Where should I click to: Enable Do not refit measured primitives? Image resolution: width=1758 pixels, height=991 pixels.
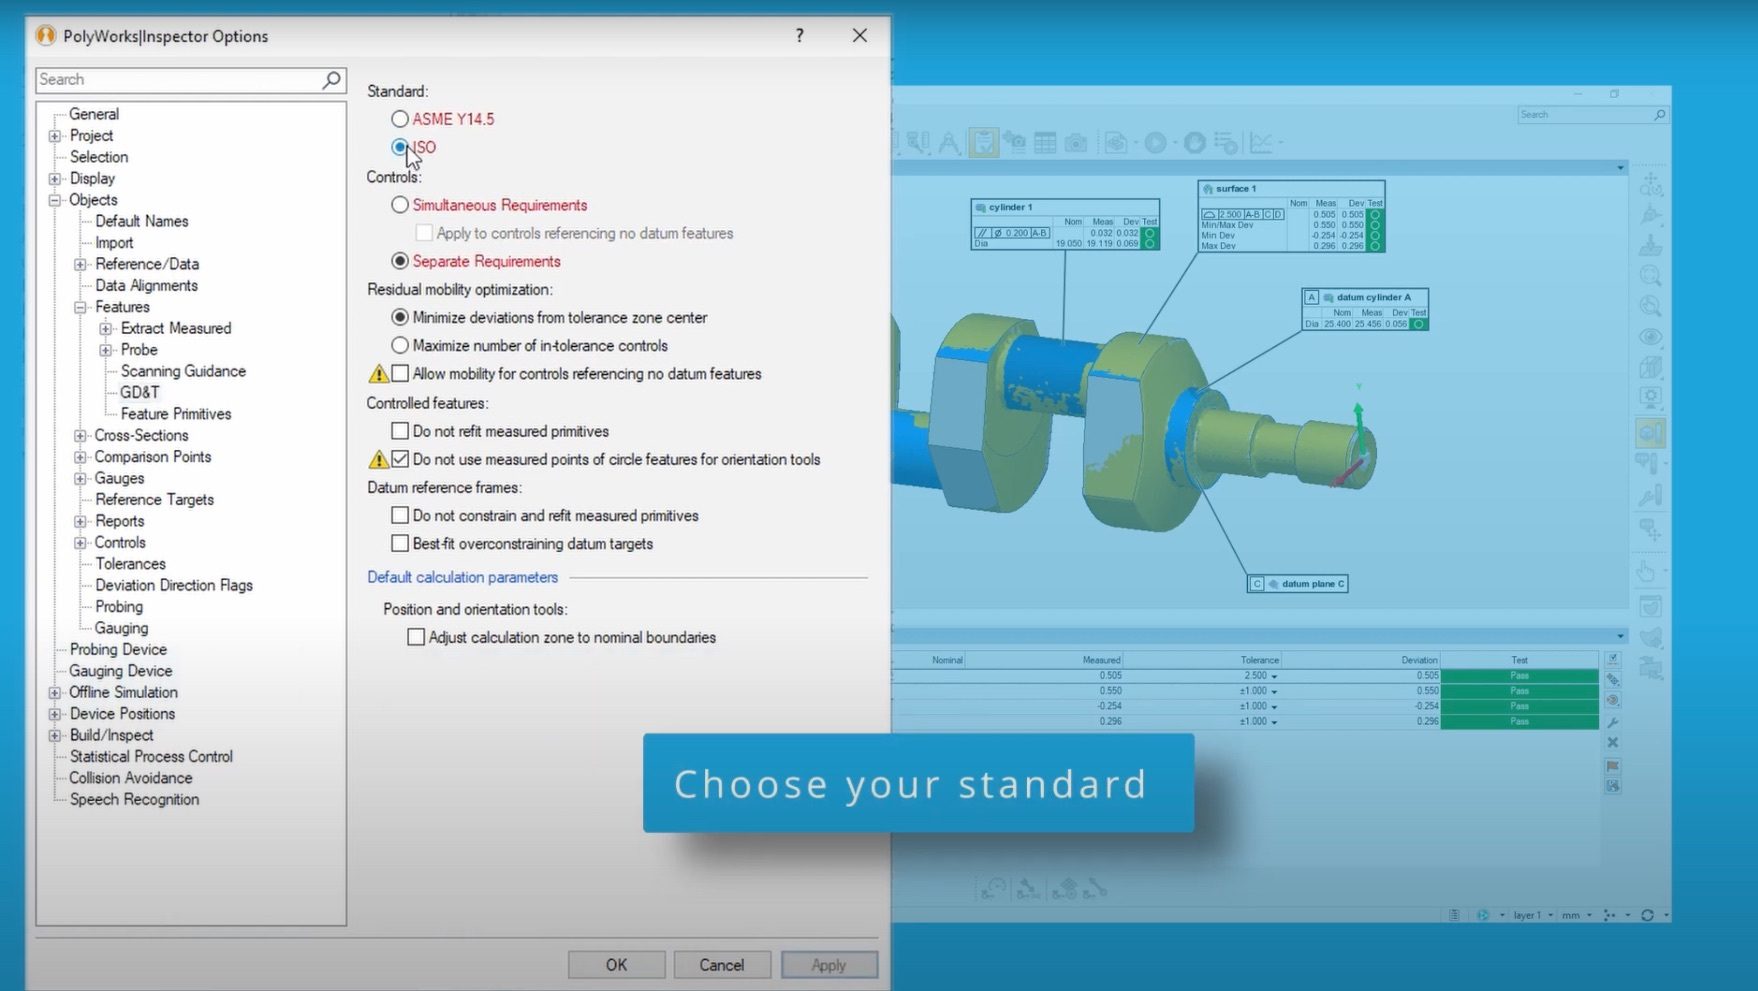400,431
